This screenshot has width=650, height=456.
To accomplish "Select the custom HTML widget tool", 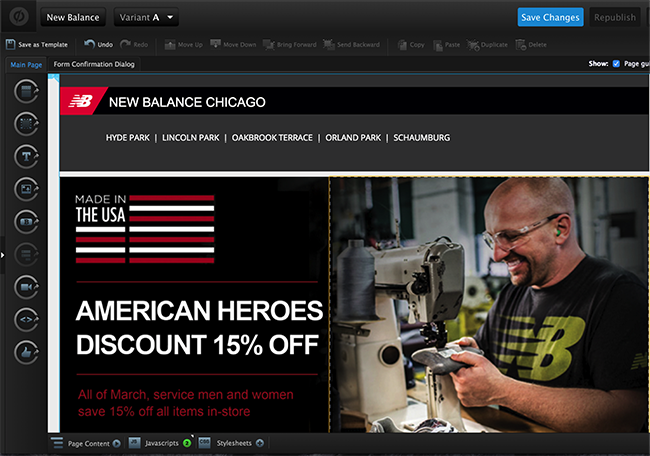I will click(27, 320).
